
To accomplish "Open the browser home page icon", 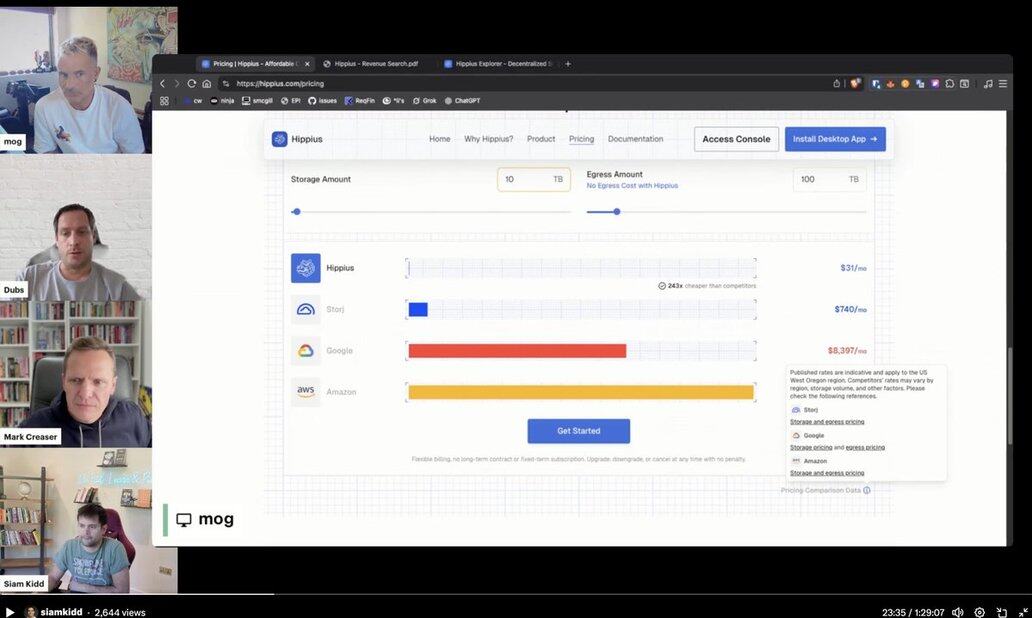I will tap(207, 84).
